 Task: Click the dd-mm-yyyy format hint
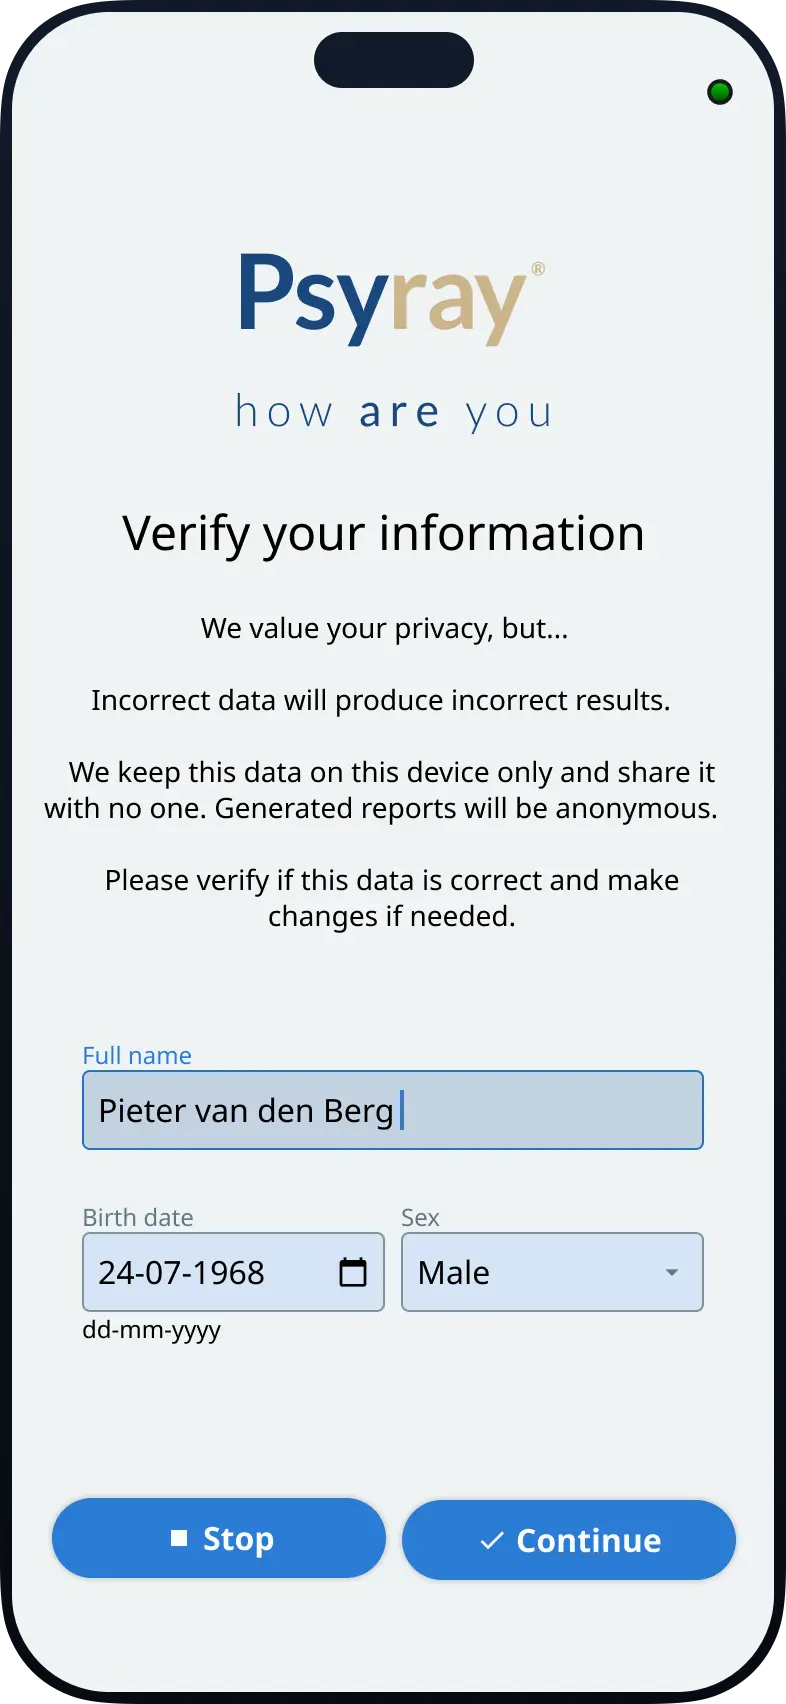(x=151, y=1330)
